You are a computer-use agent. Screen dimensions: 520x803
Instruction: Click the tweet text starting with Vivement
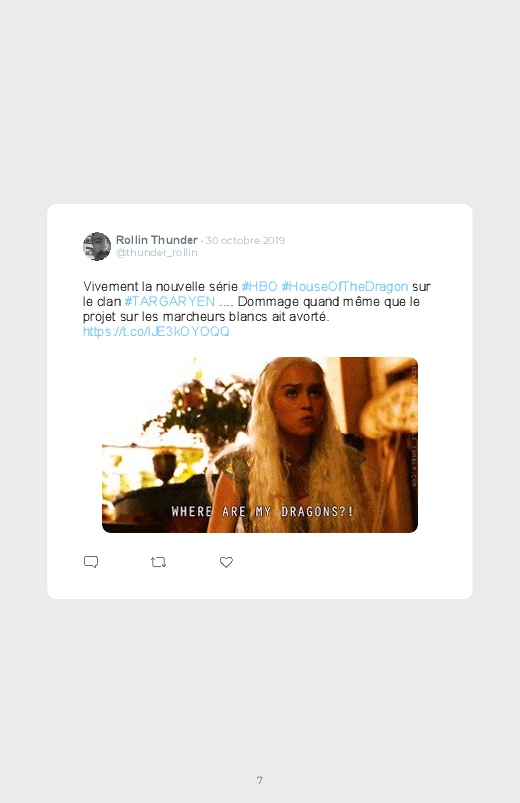(257, 309)
